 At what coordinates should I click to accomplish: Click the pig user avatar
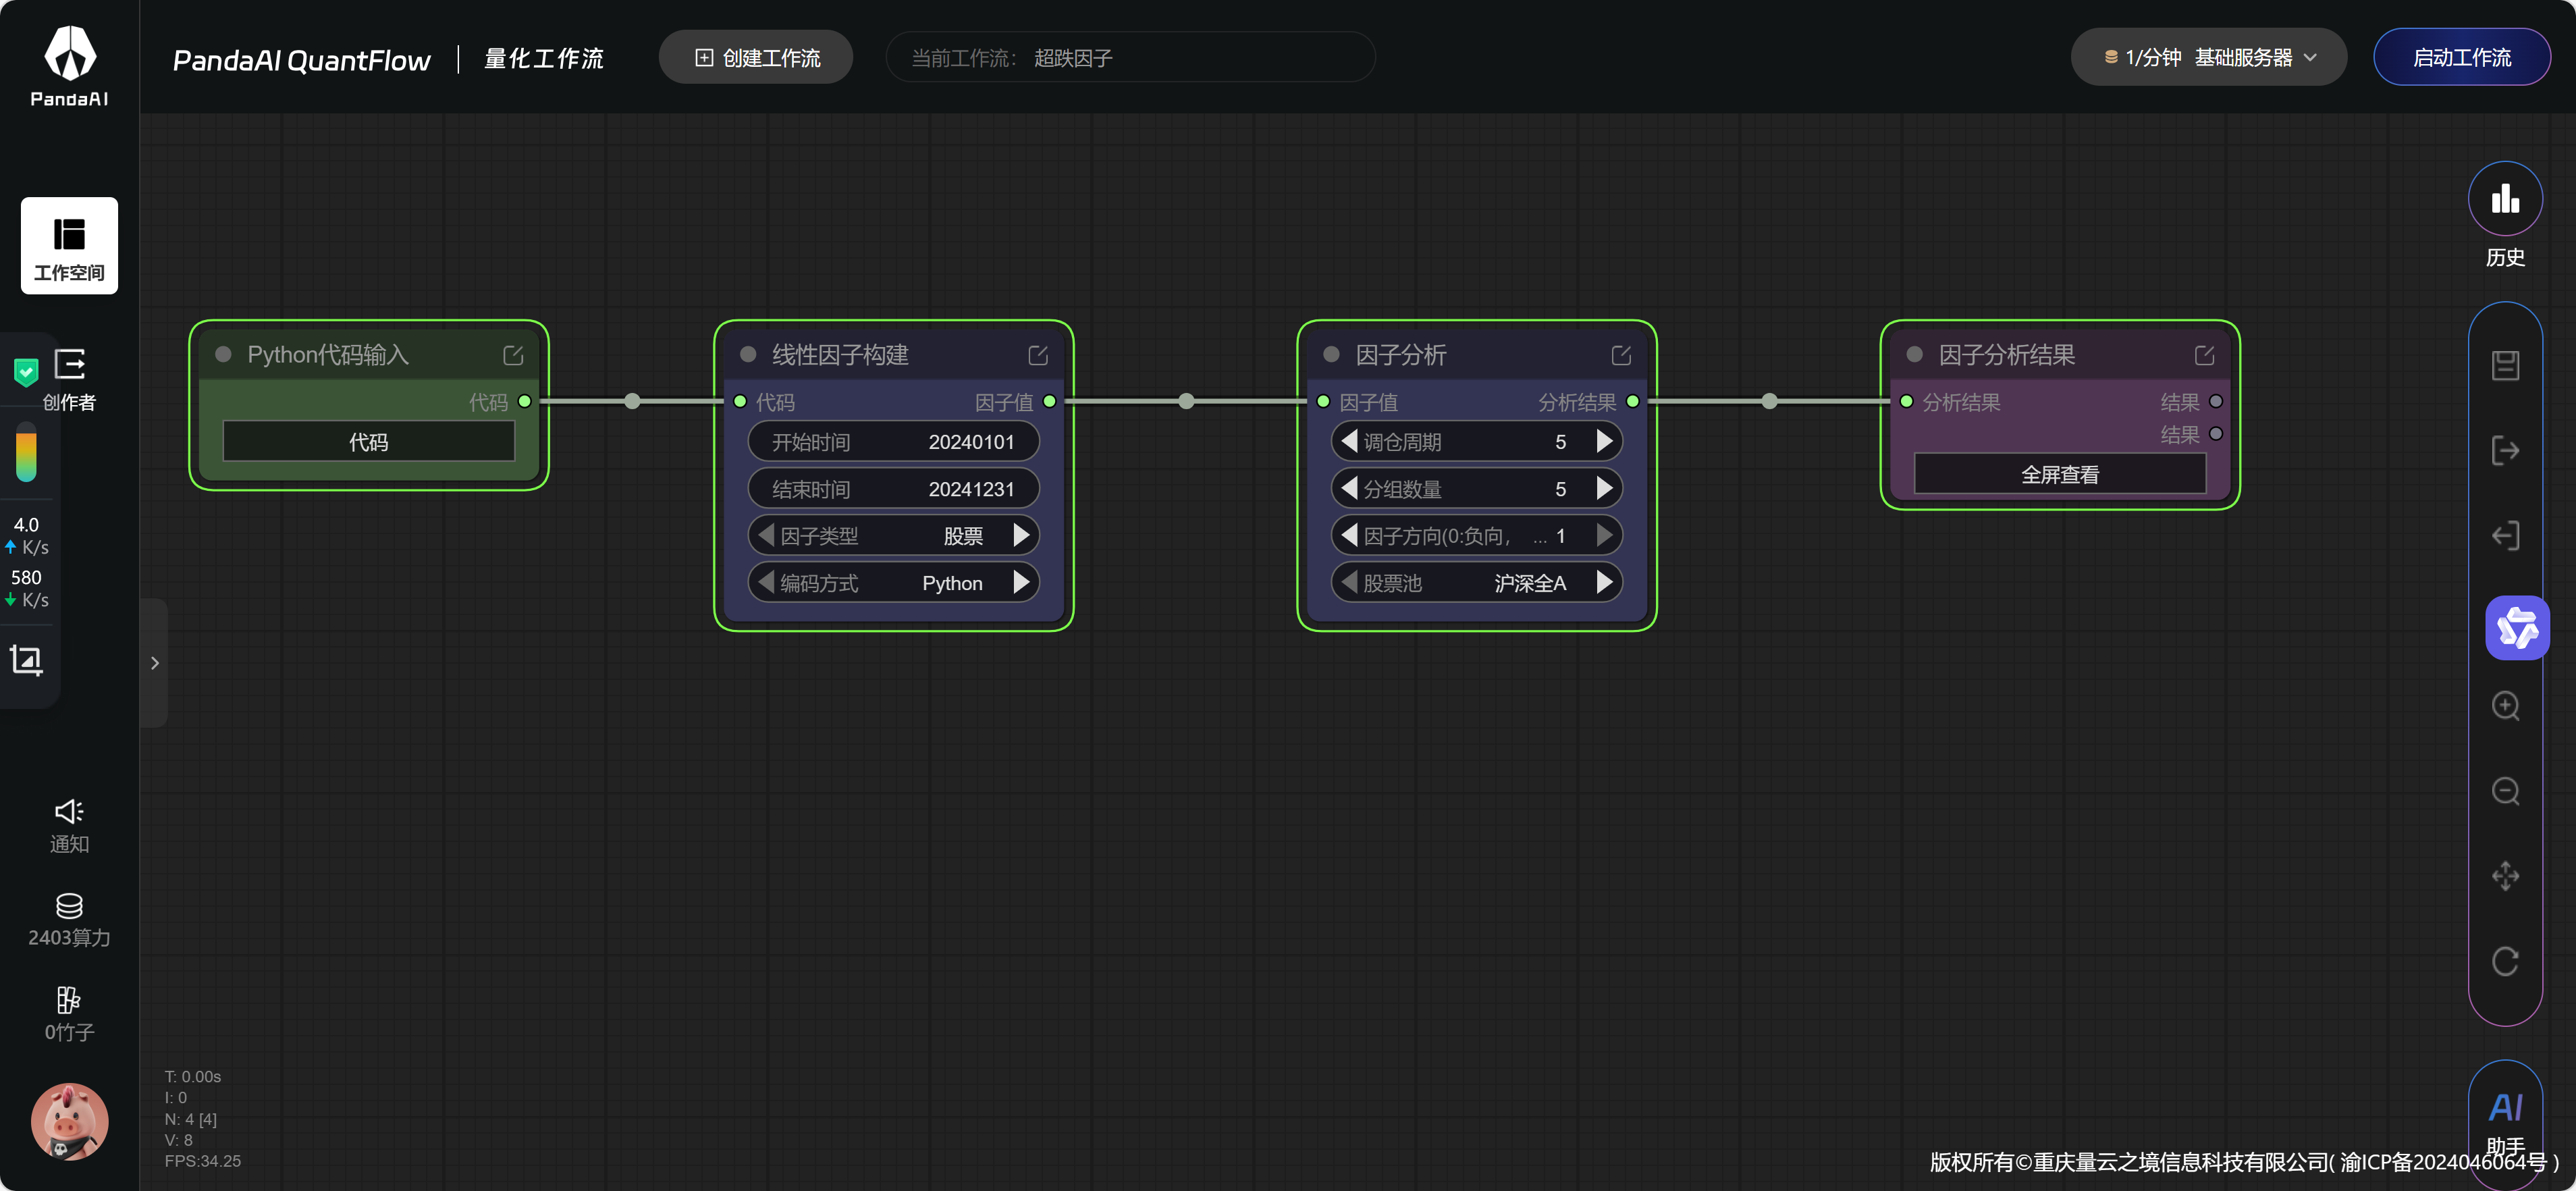(69, 1121)
